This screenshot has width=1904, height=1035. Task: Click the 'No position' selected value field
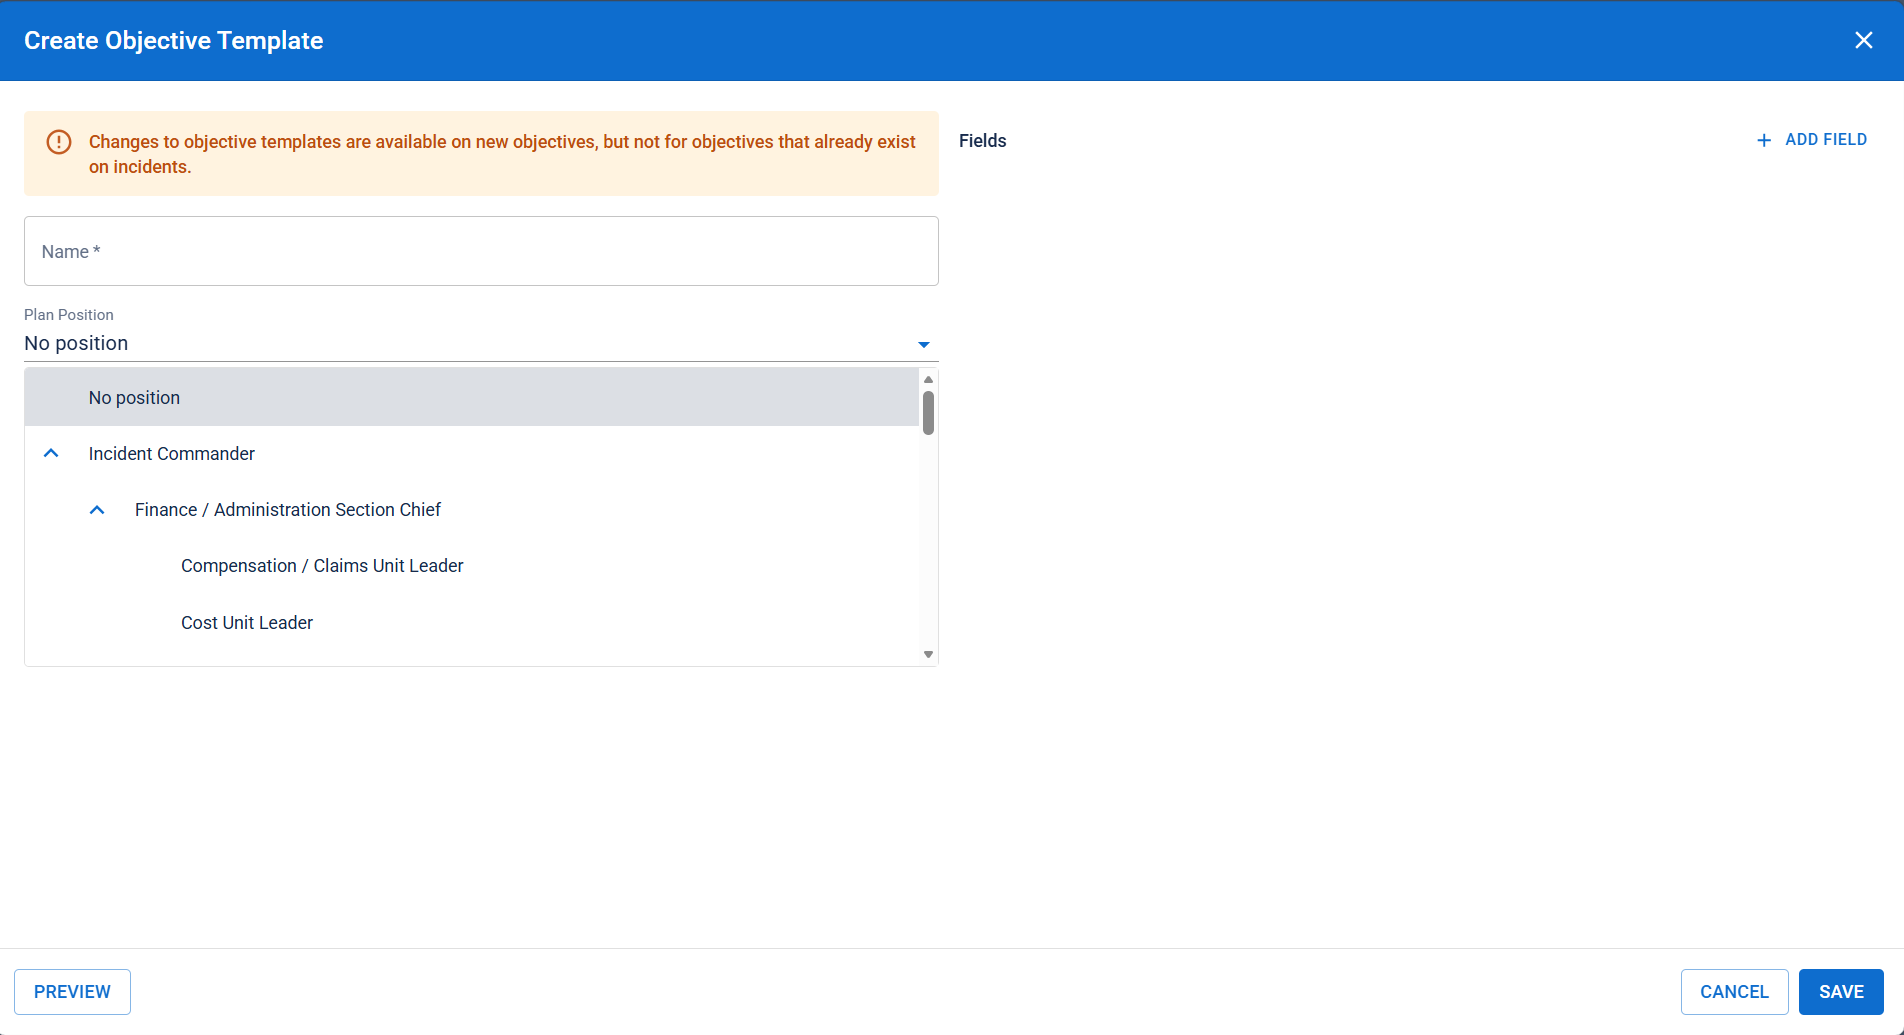[481, 343]
